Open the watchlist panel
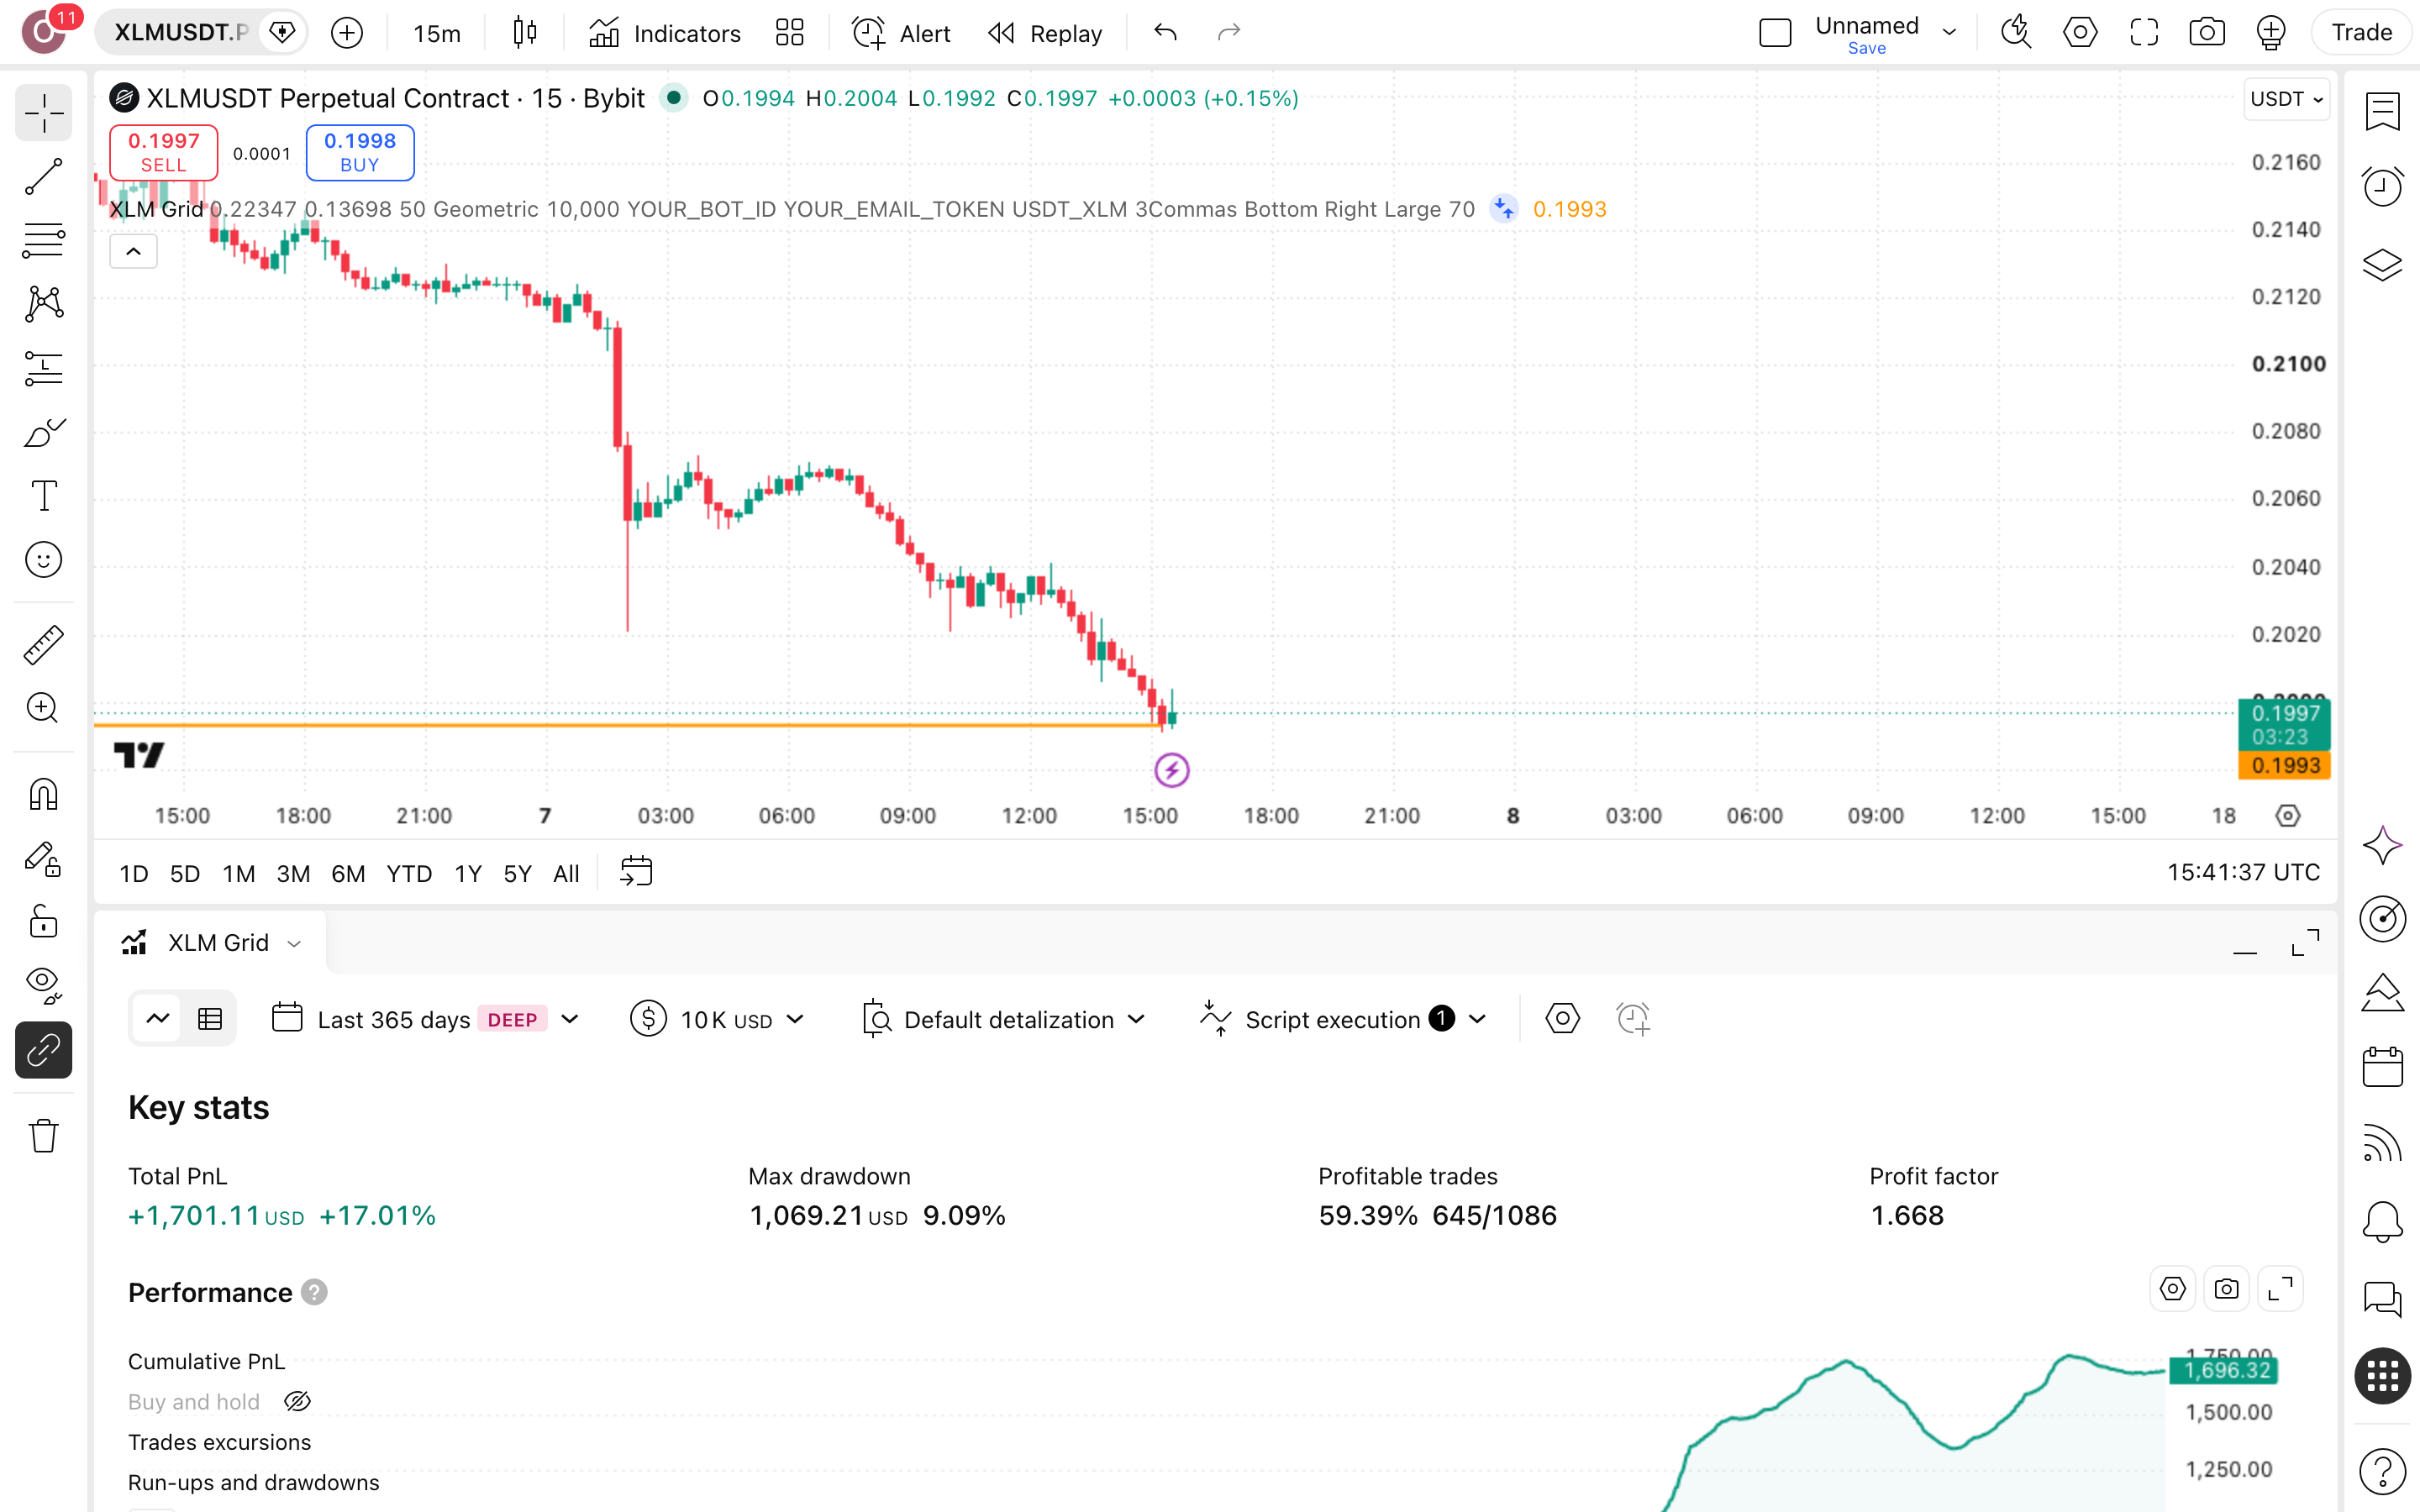 [x=2382, y=111]
